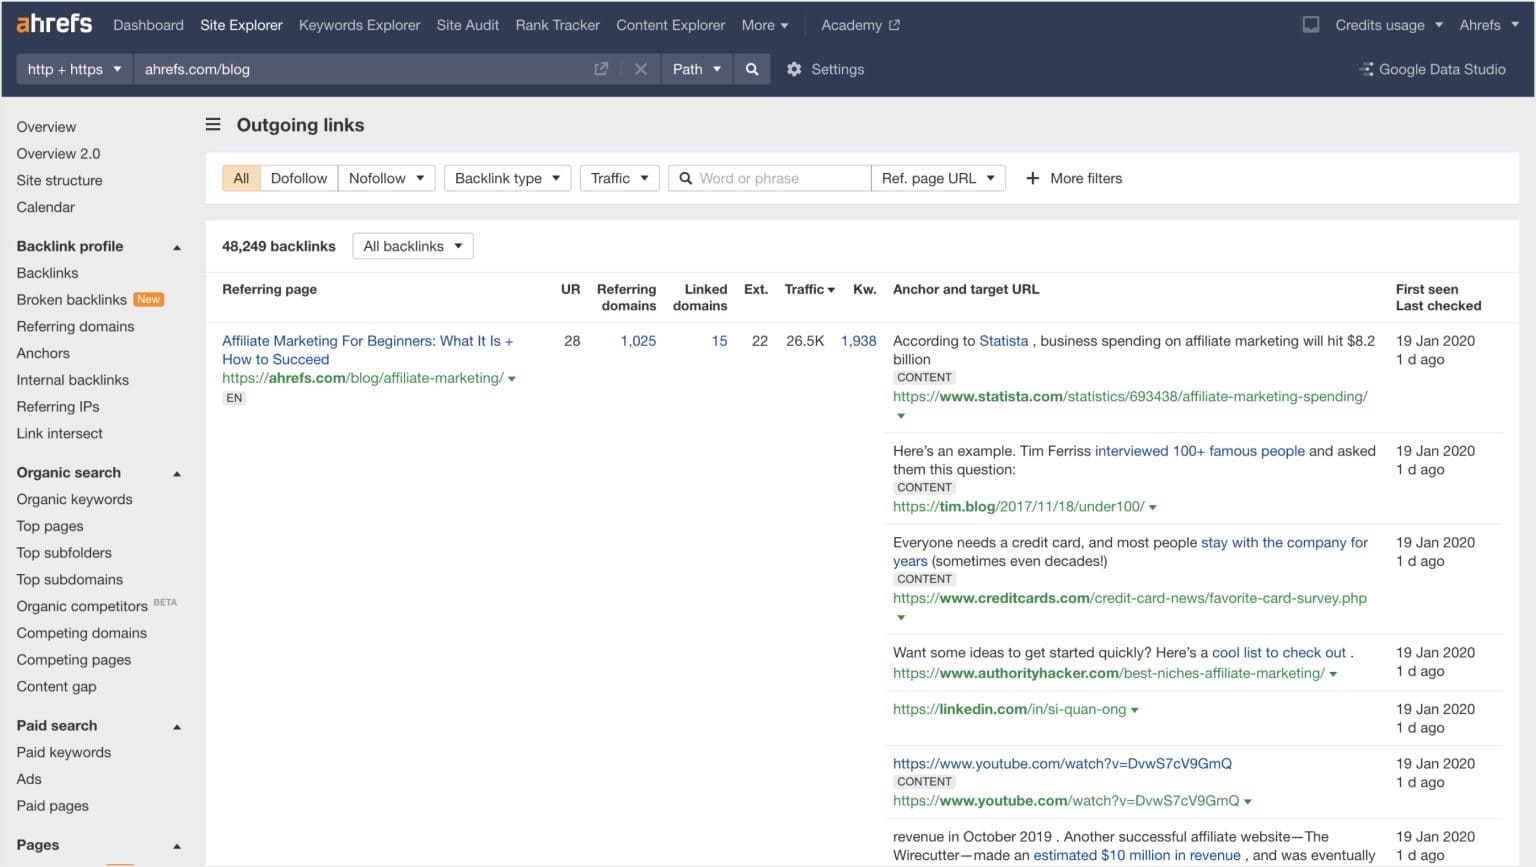Collapse the Paid search section

(177, 726)
